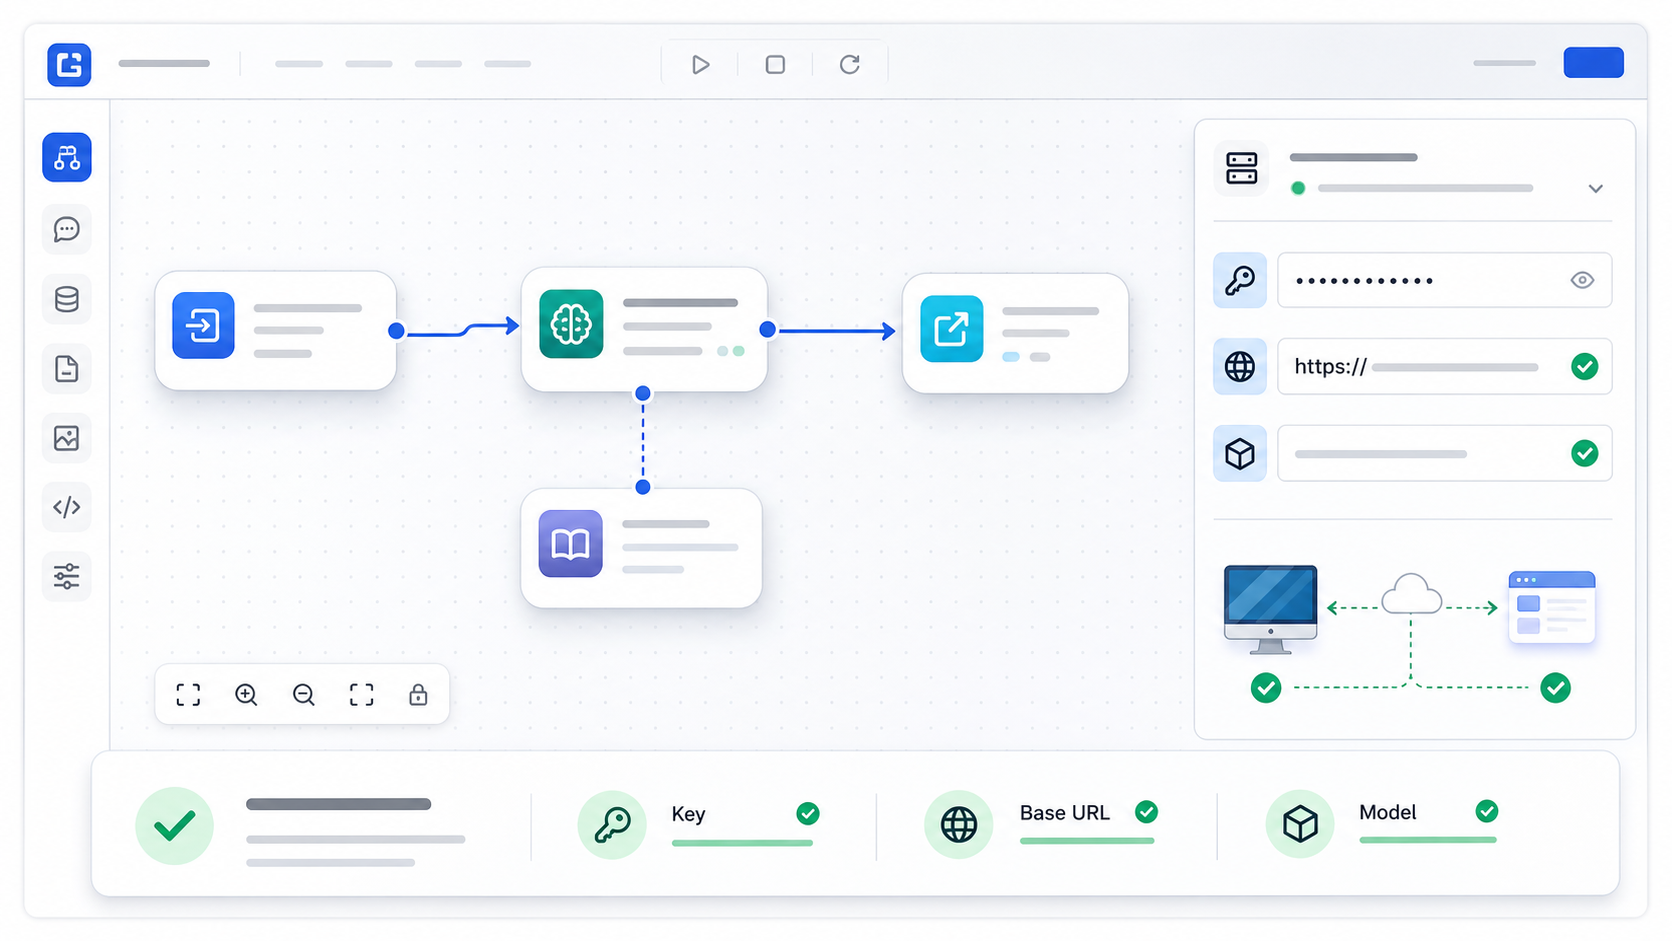Click the frame-corners icon next to lock
1672x941 pixels.
[362, 695]
